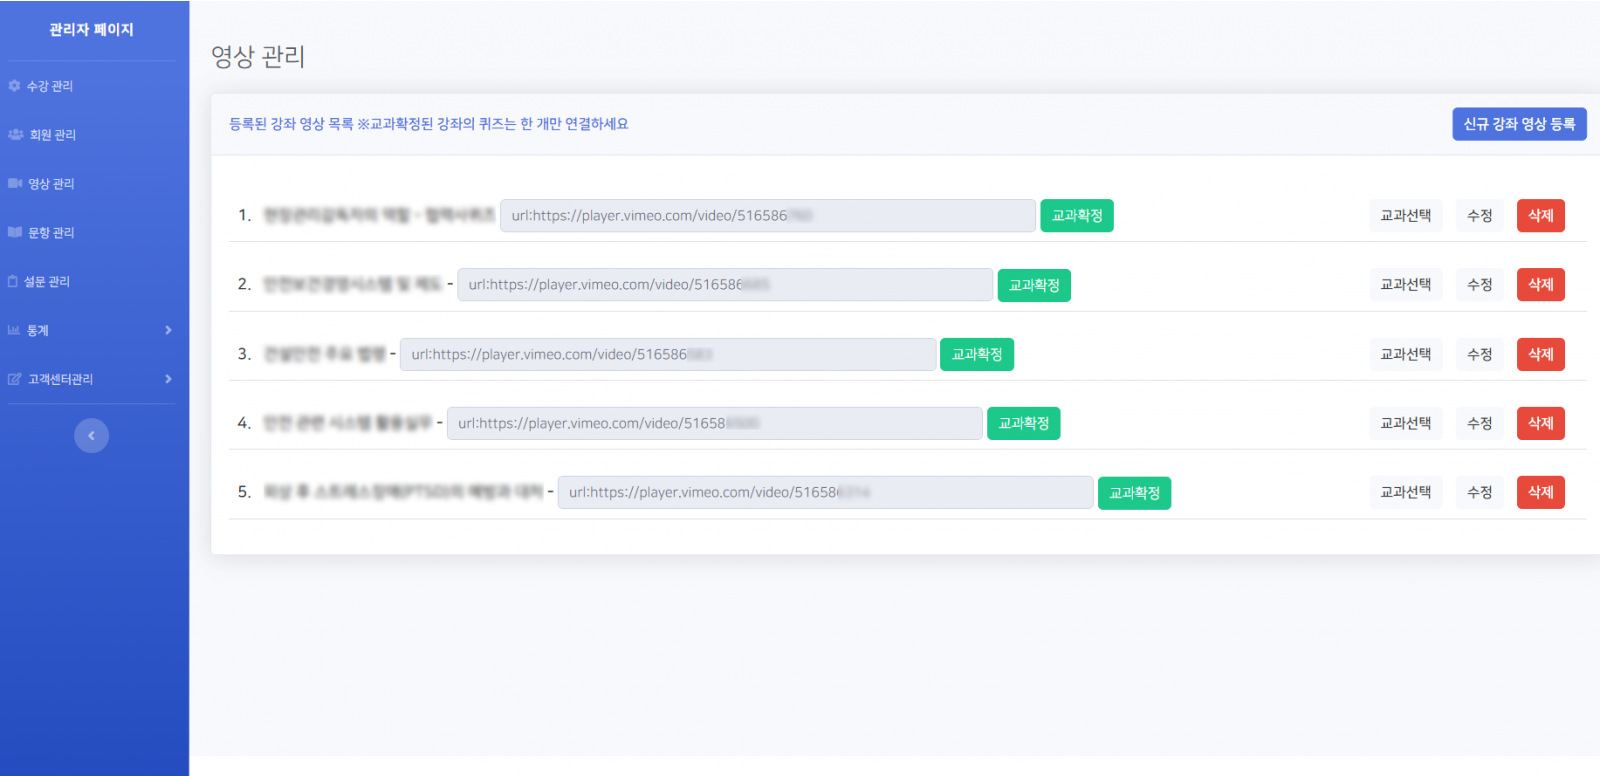Click the Vimeo URL field of video 5

pos(824,493)
